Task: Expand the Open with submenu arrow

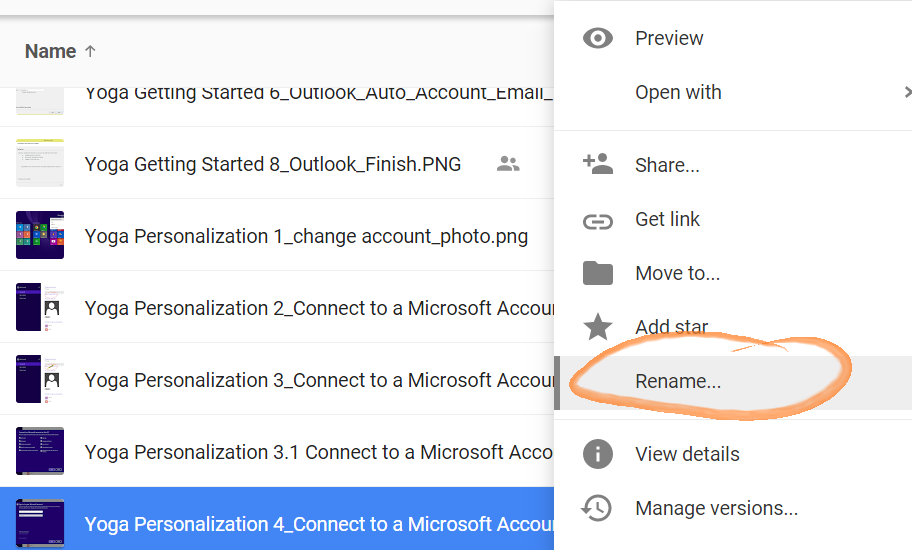Action: click(906, 92)
